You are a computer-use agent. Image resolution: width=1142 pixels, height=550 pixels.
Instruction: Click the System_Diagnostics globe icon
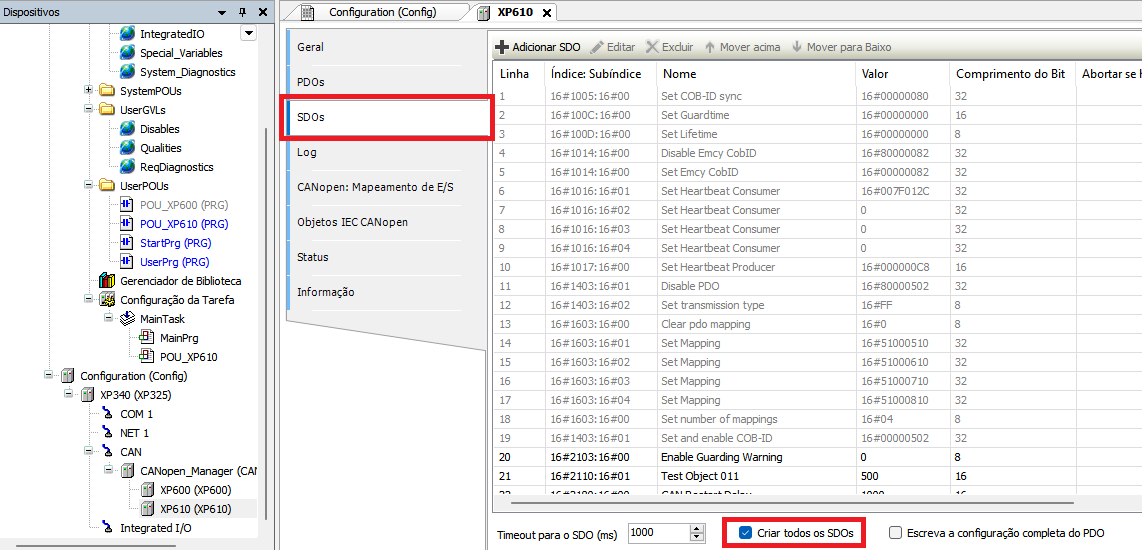tap(127, 72)
